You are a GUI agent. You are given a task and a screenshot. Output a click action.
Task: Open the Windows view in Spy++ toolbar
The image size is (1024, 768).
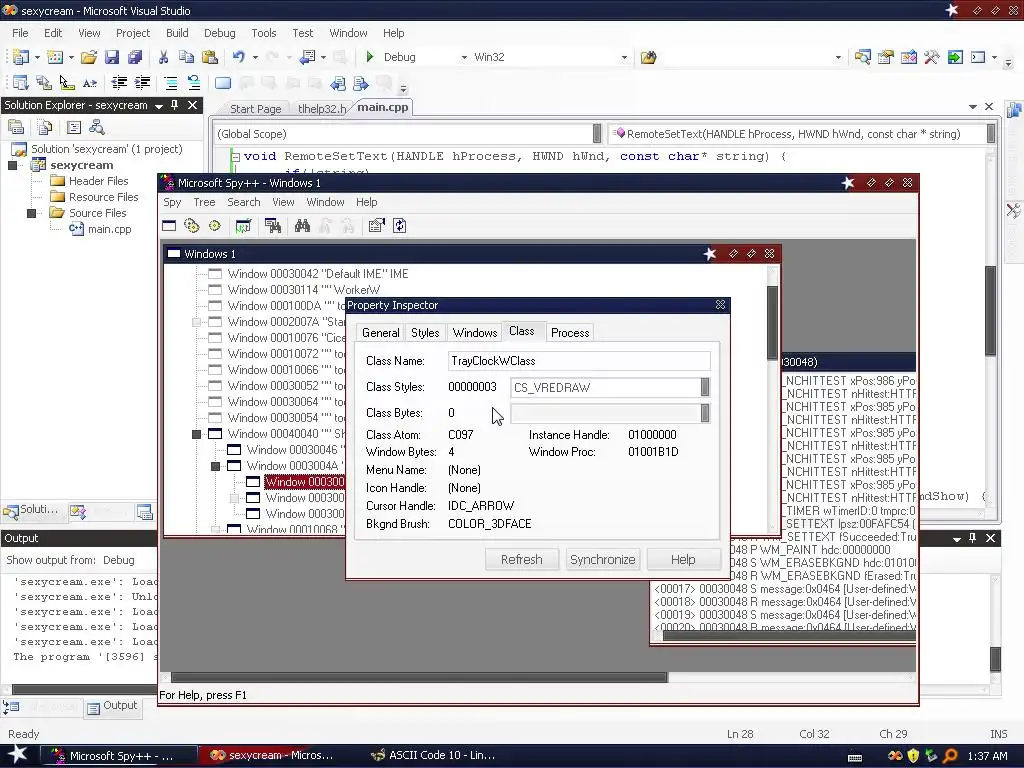pyautogui.click(x=169, y=226)
